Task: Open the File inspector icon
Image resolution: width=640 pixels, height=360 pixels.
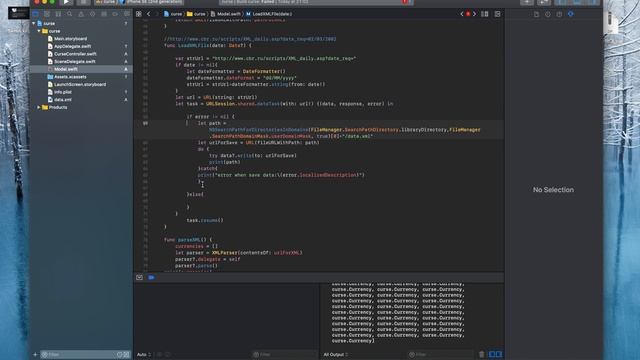Action: (536, 14)
